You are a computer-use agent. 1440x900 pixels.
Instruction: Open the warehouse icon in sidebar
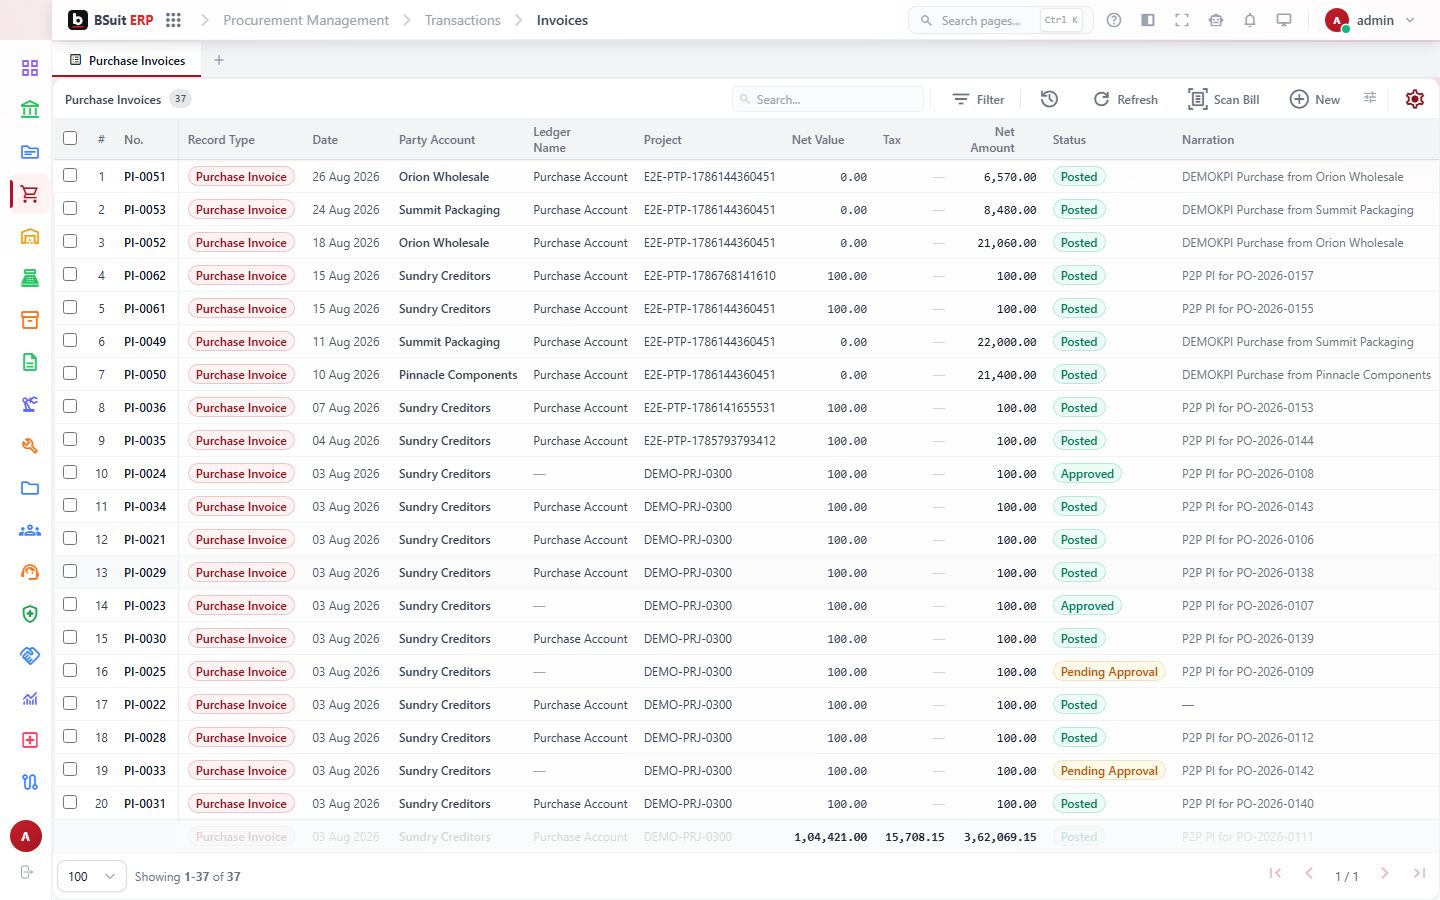pyautogui.click(x=30, y=236)
